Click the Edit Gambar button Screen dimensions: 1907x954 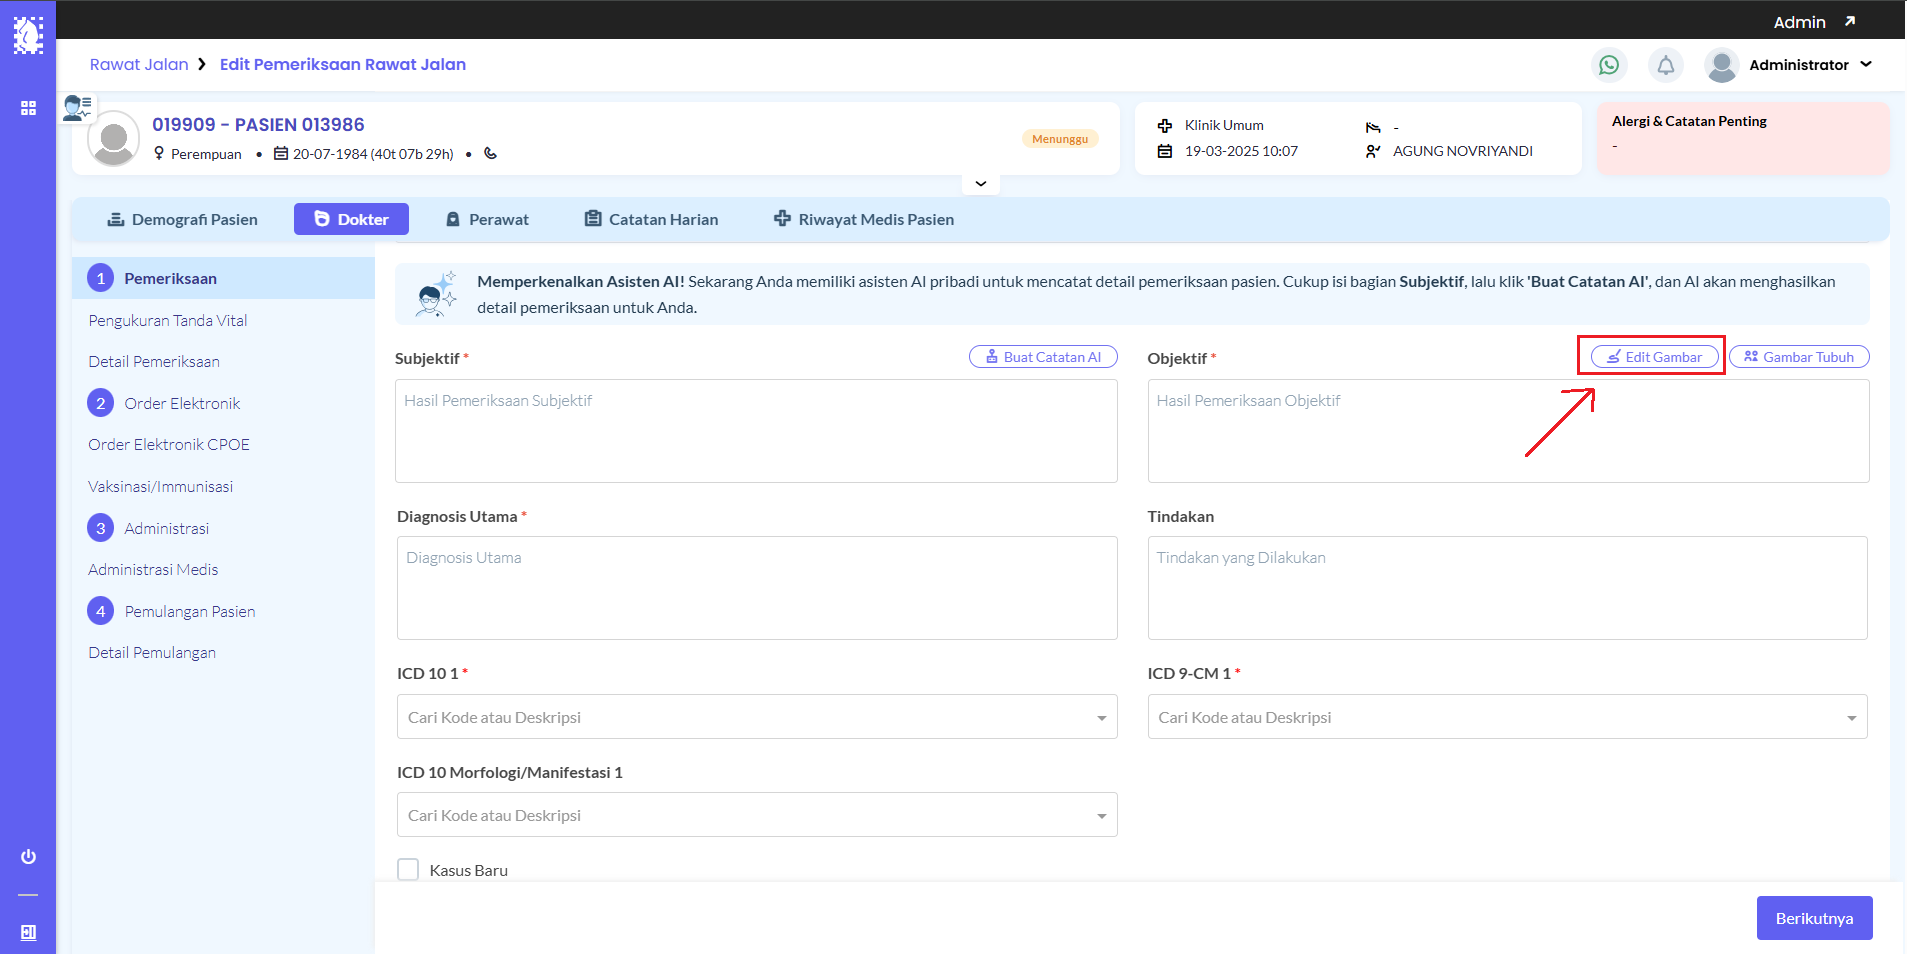point(1655,357)
